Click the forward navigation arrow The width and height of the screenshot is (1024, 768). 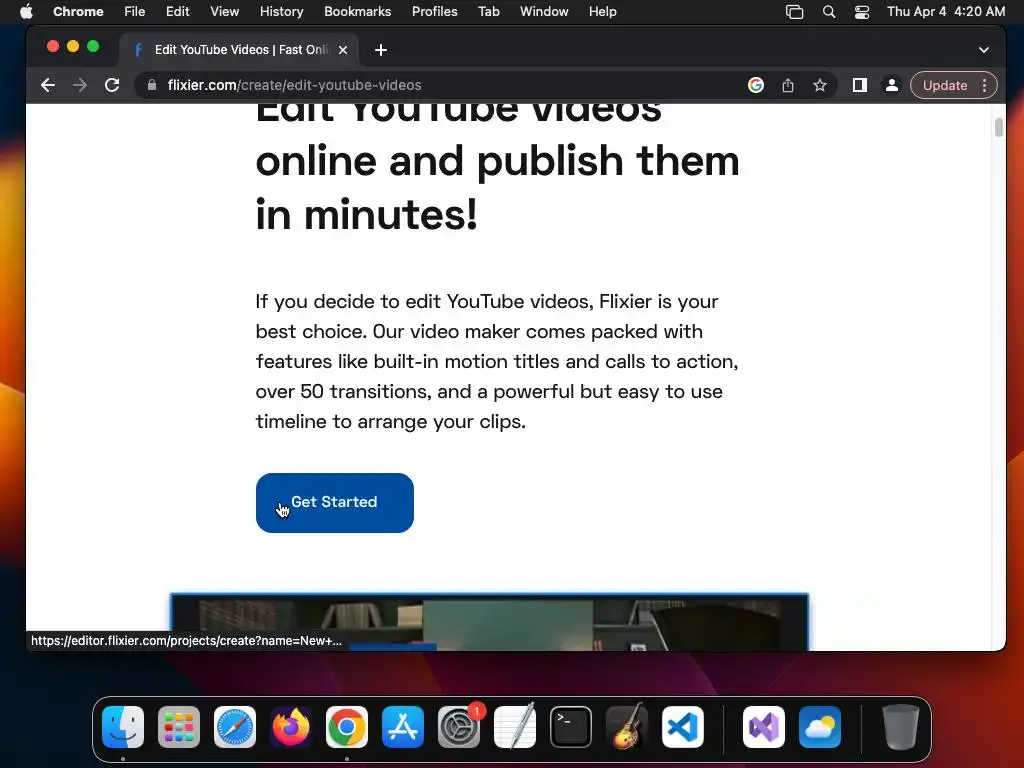pyautogui.click(x=80, y=85)
